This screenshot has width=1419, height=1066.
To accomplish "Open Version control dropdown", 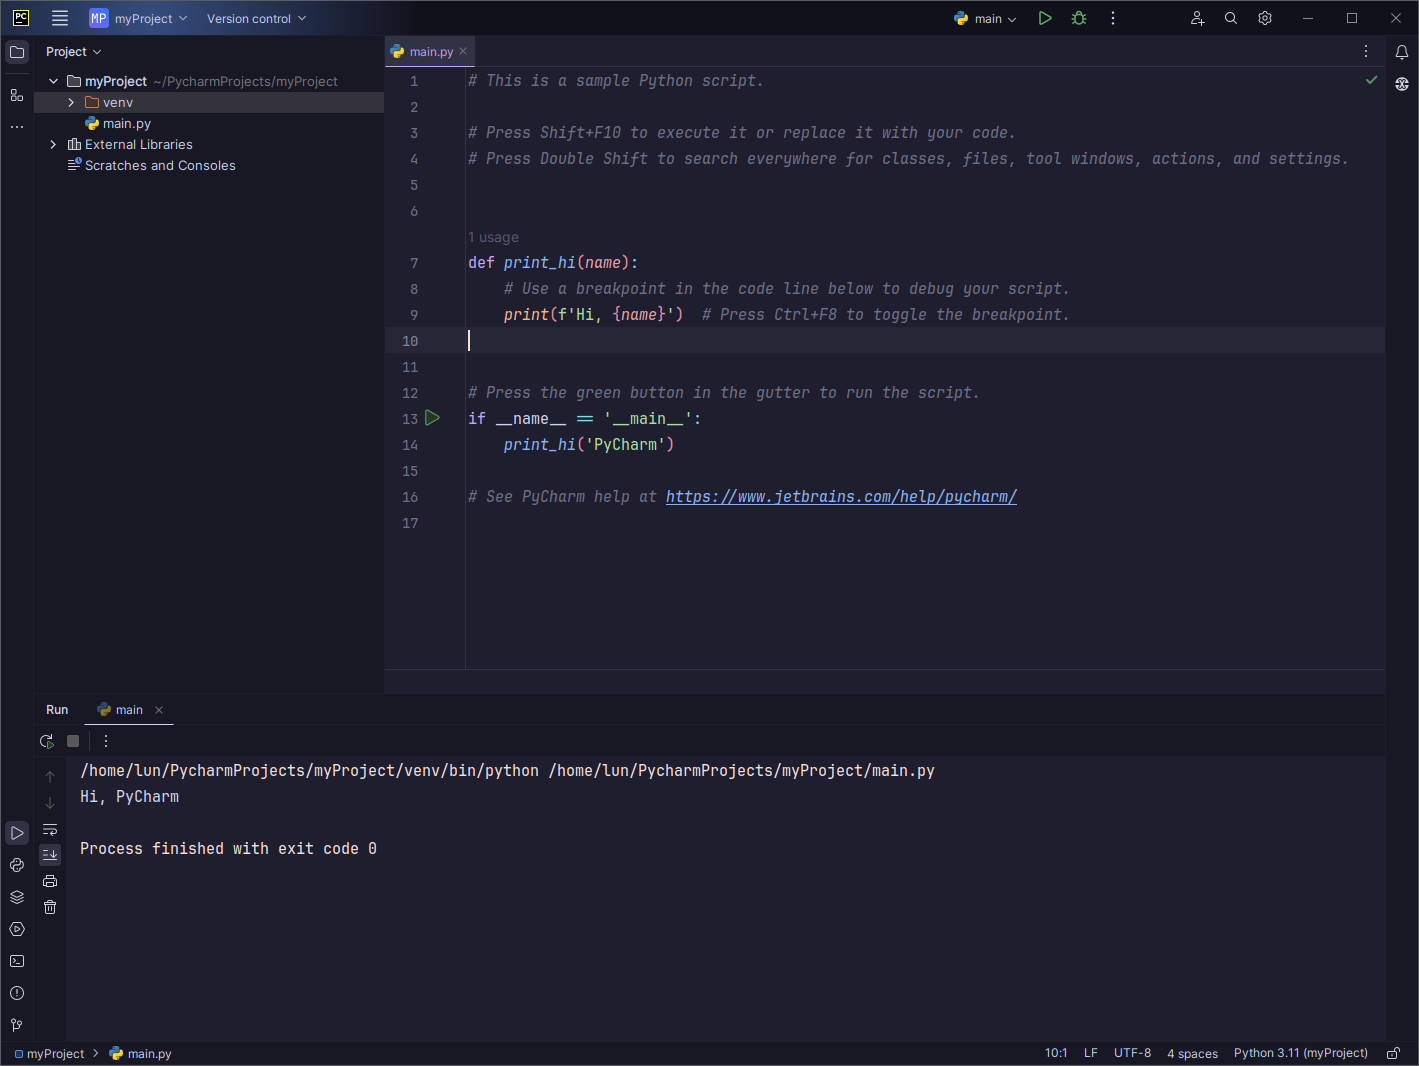I will (256, 18).
